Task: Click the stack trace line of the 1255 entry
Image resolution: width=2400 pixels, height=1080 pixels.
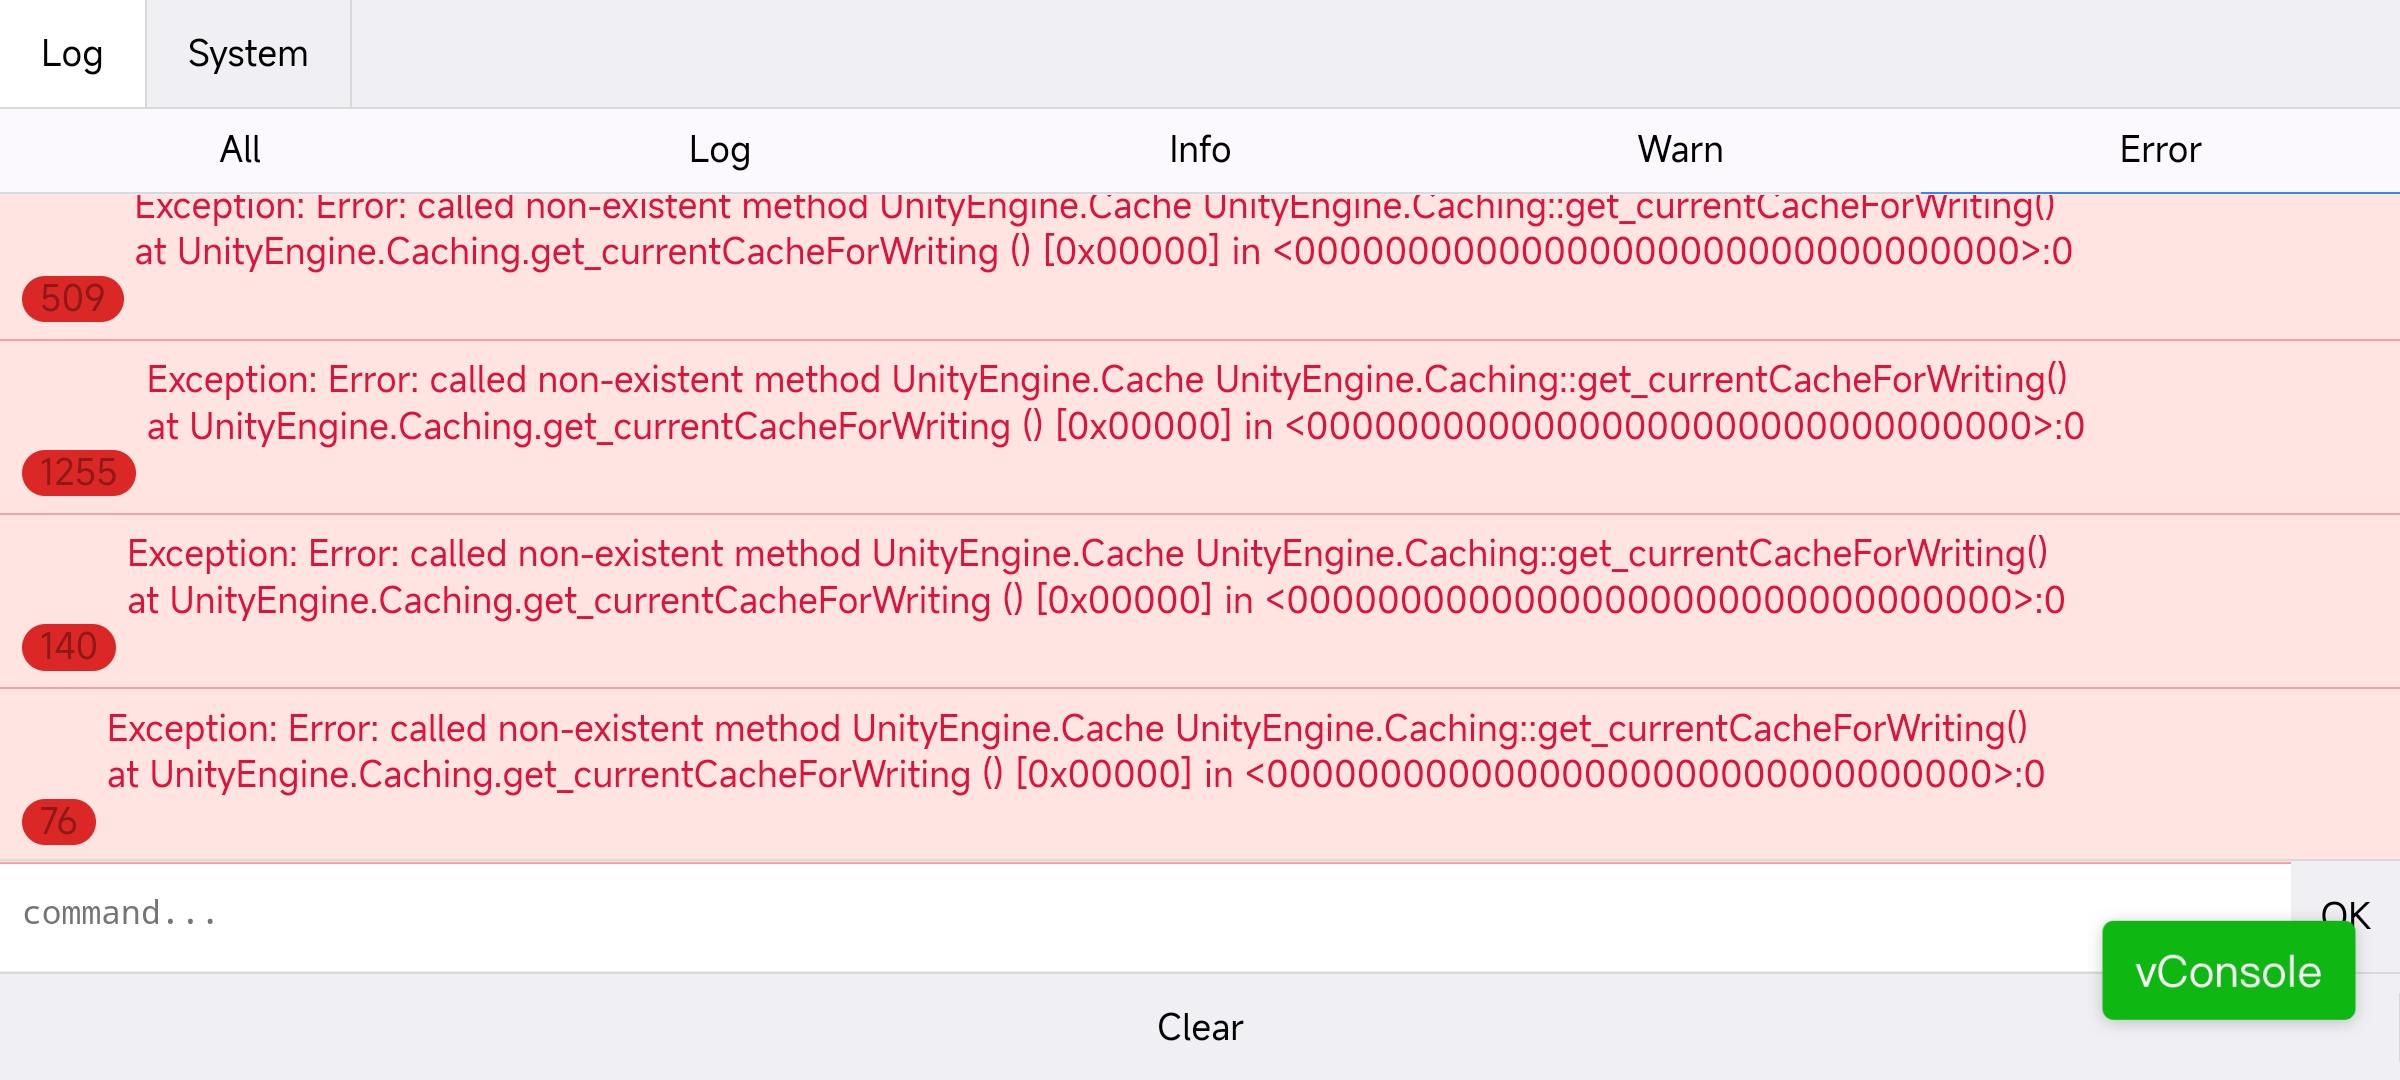Action: point(1115,427)
